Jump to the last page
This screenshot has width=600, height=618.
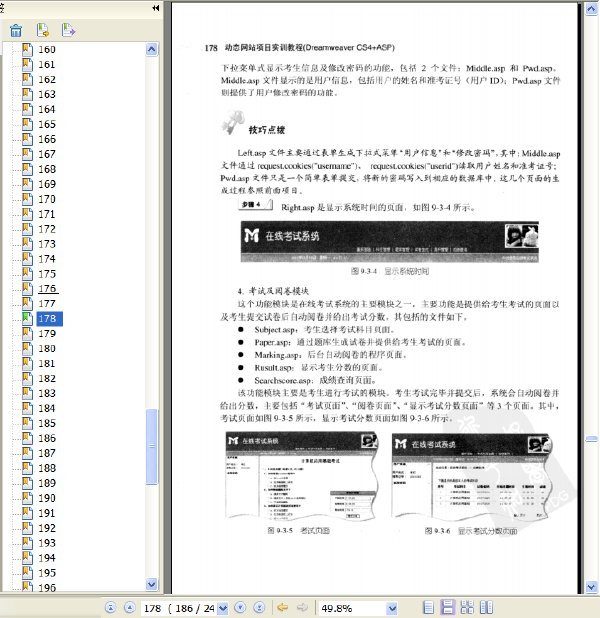tap(259, 607)
